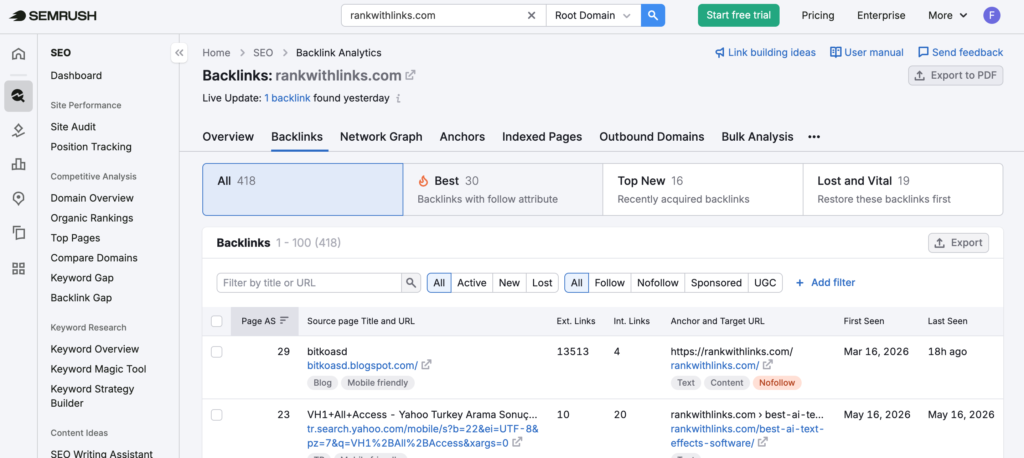Open Site Audit
This screenshot has height=458, width=1024.
(73, 127)
